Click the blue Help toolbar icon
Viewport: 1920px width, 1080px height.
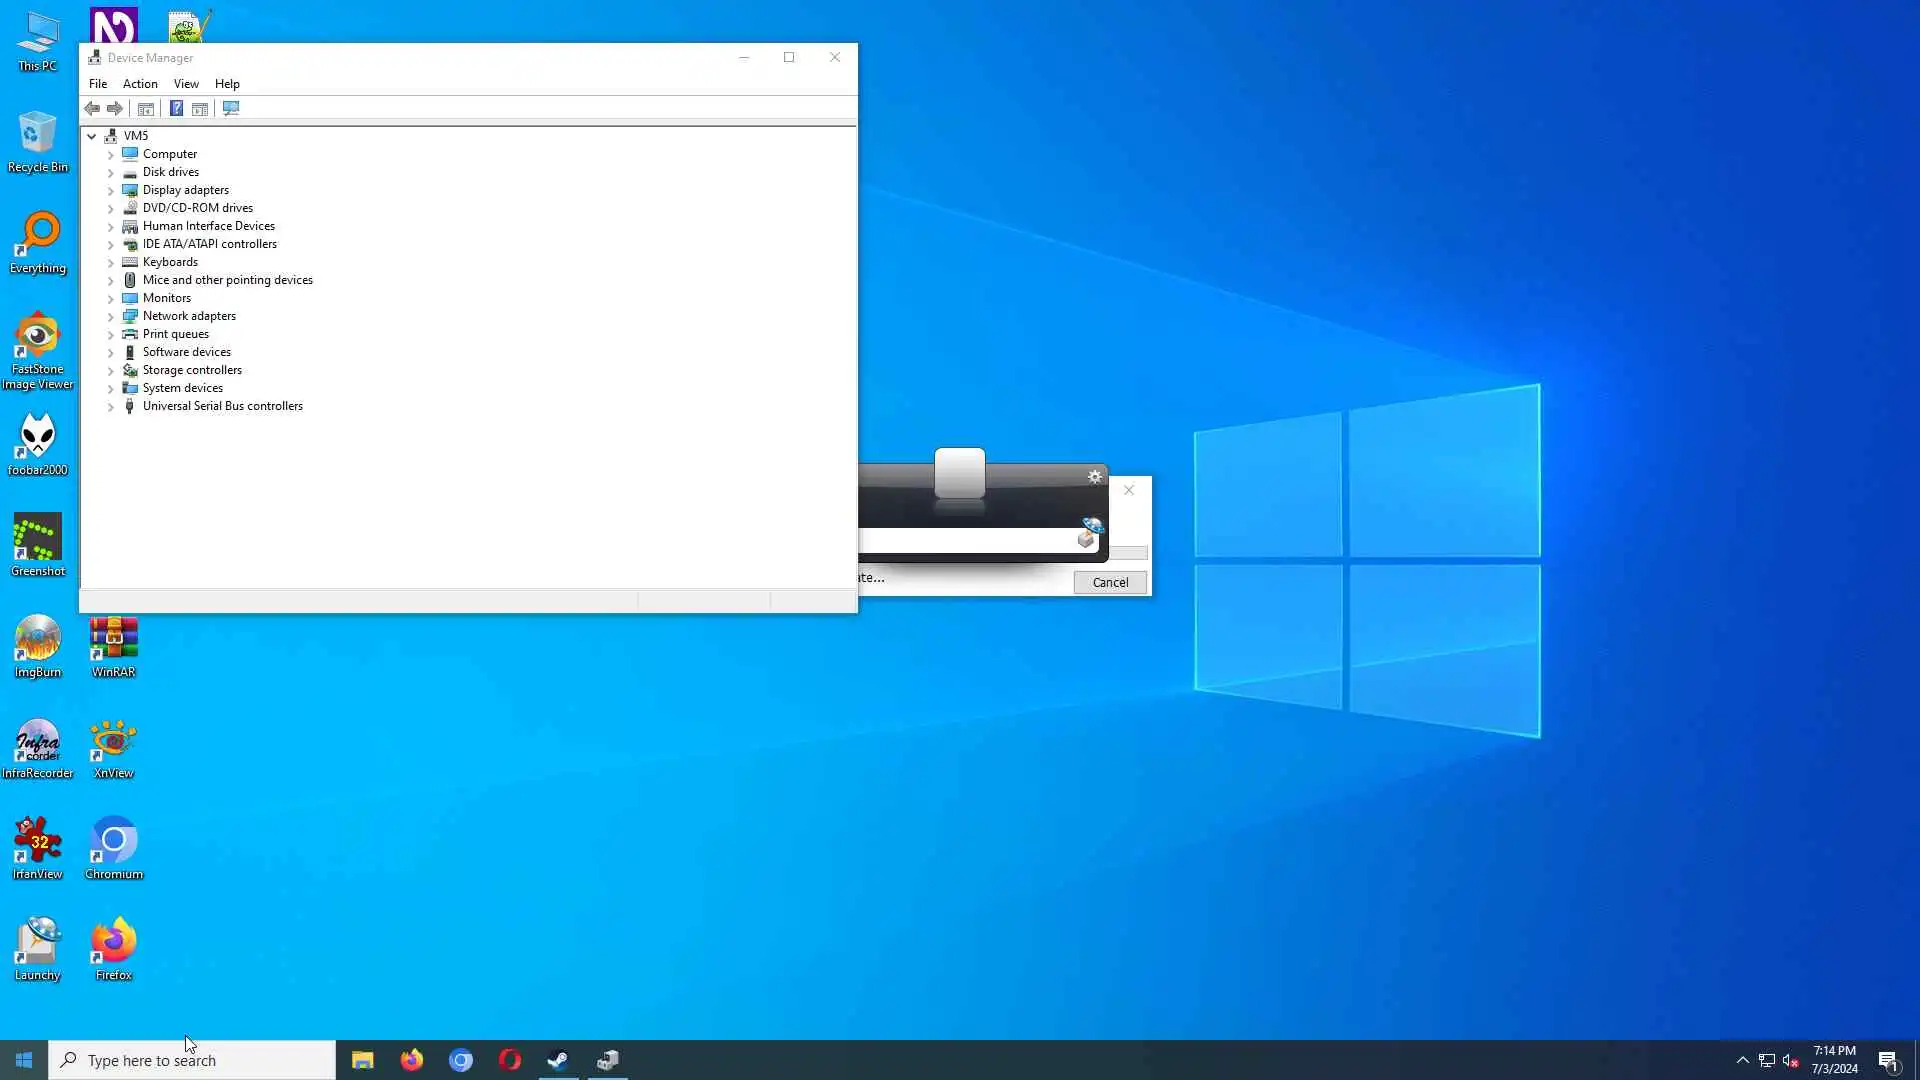click(176, 108)
